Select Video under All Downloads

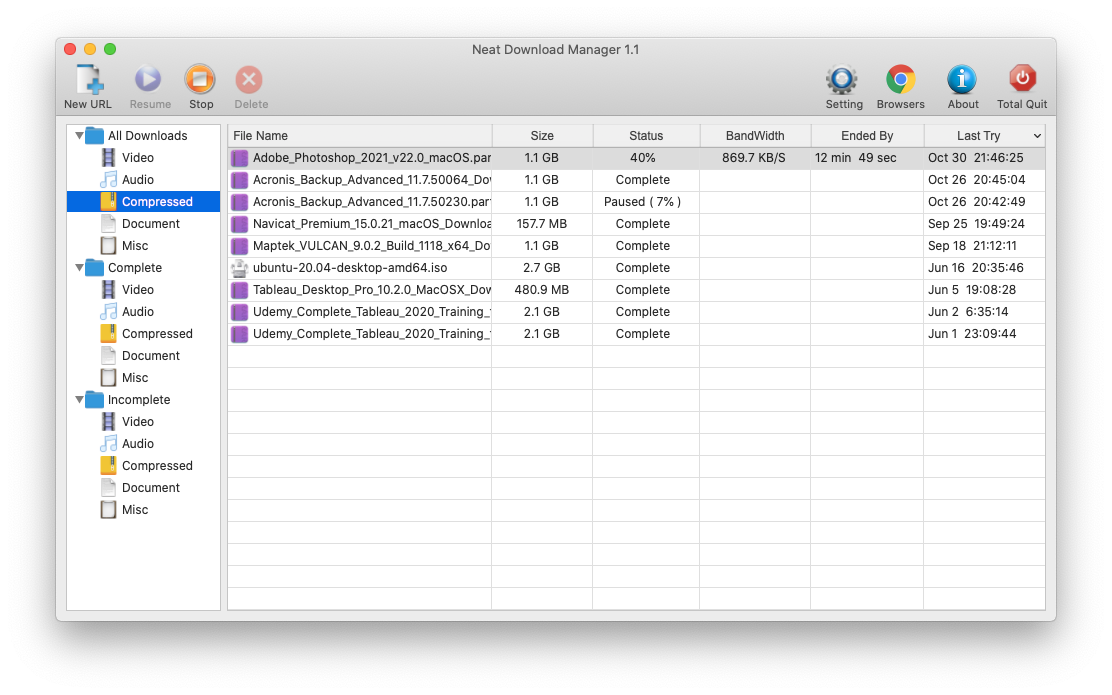137,158
